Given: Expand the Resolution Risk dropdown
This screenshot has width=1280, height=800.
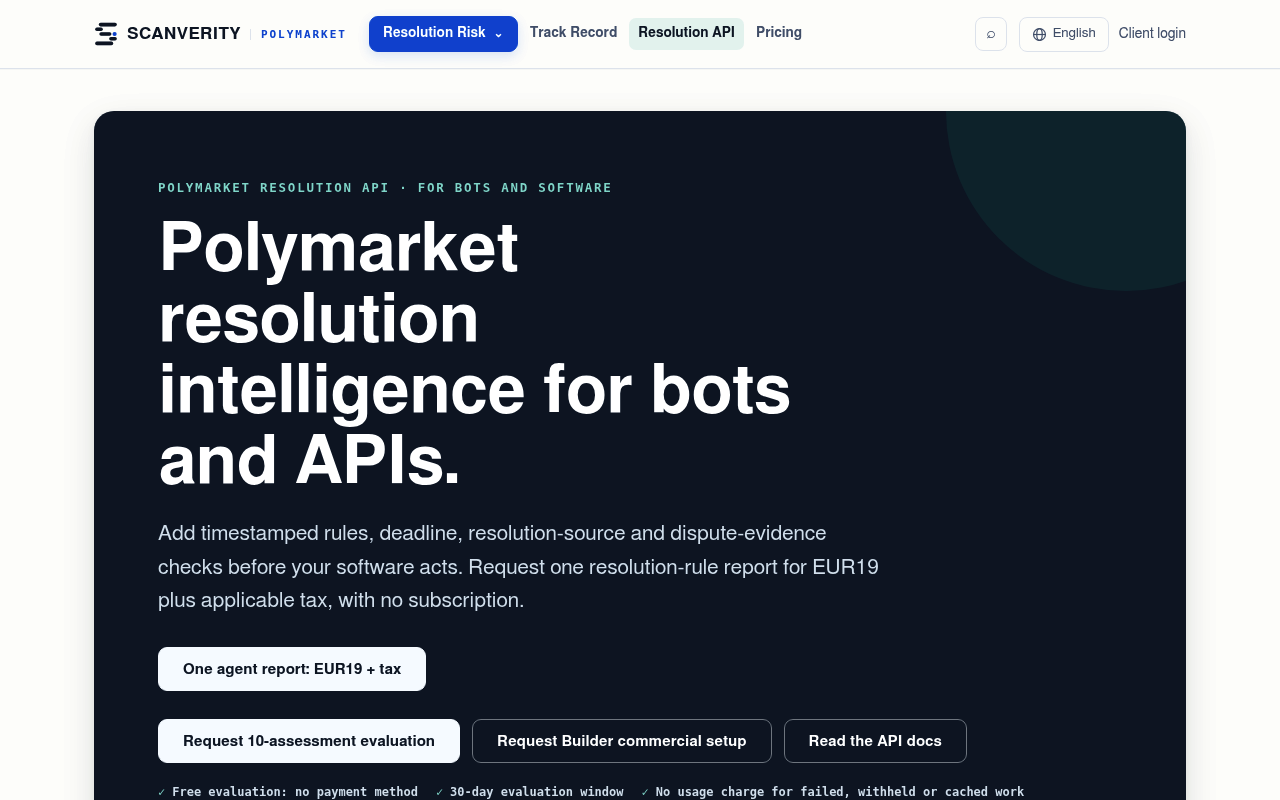Looking at the screenshot, I should pos(443,33).
